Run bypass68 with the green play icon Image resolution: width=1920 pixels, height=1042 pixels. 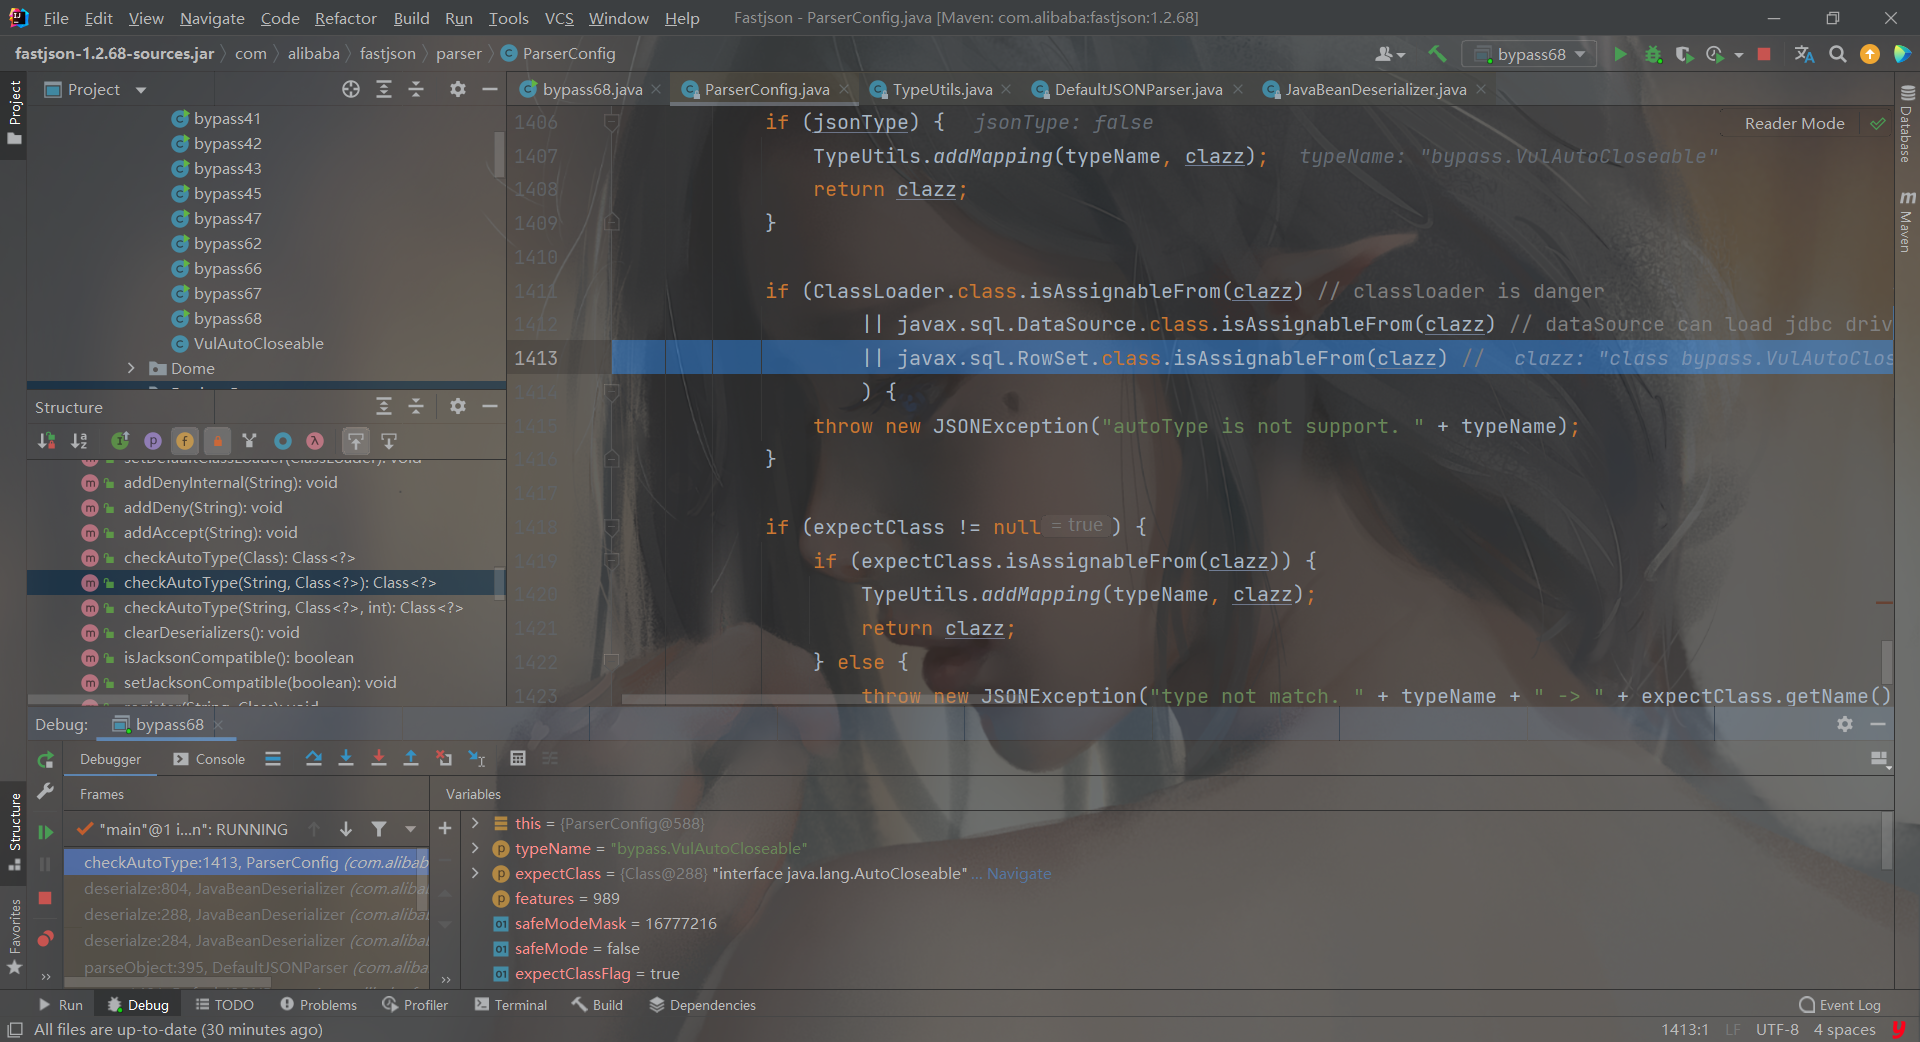pyautogui.click(x=1620, y=54)
